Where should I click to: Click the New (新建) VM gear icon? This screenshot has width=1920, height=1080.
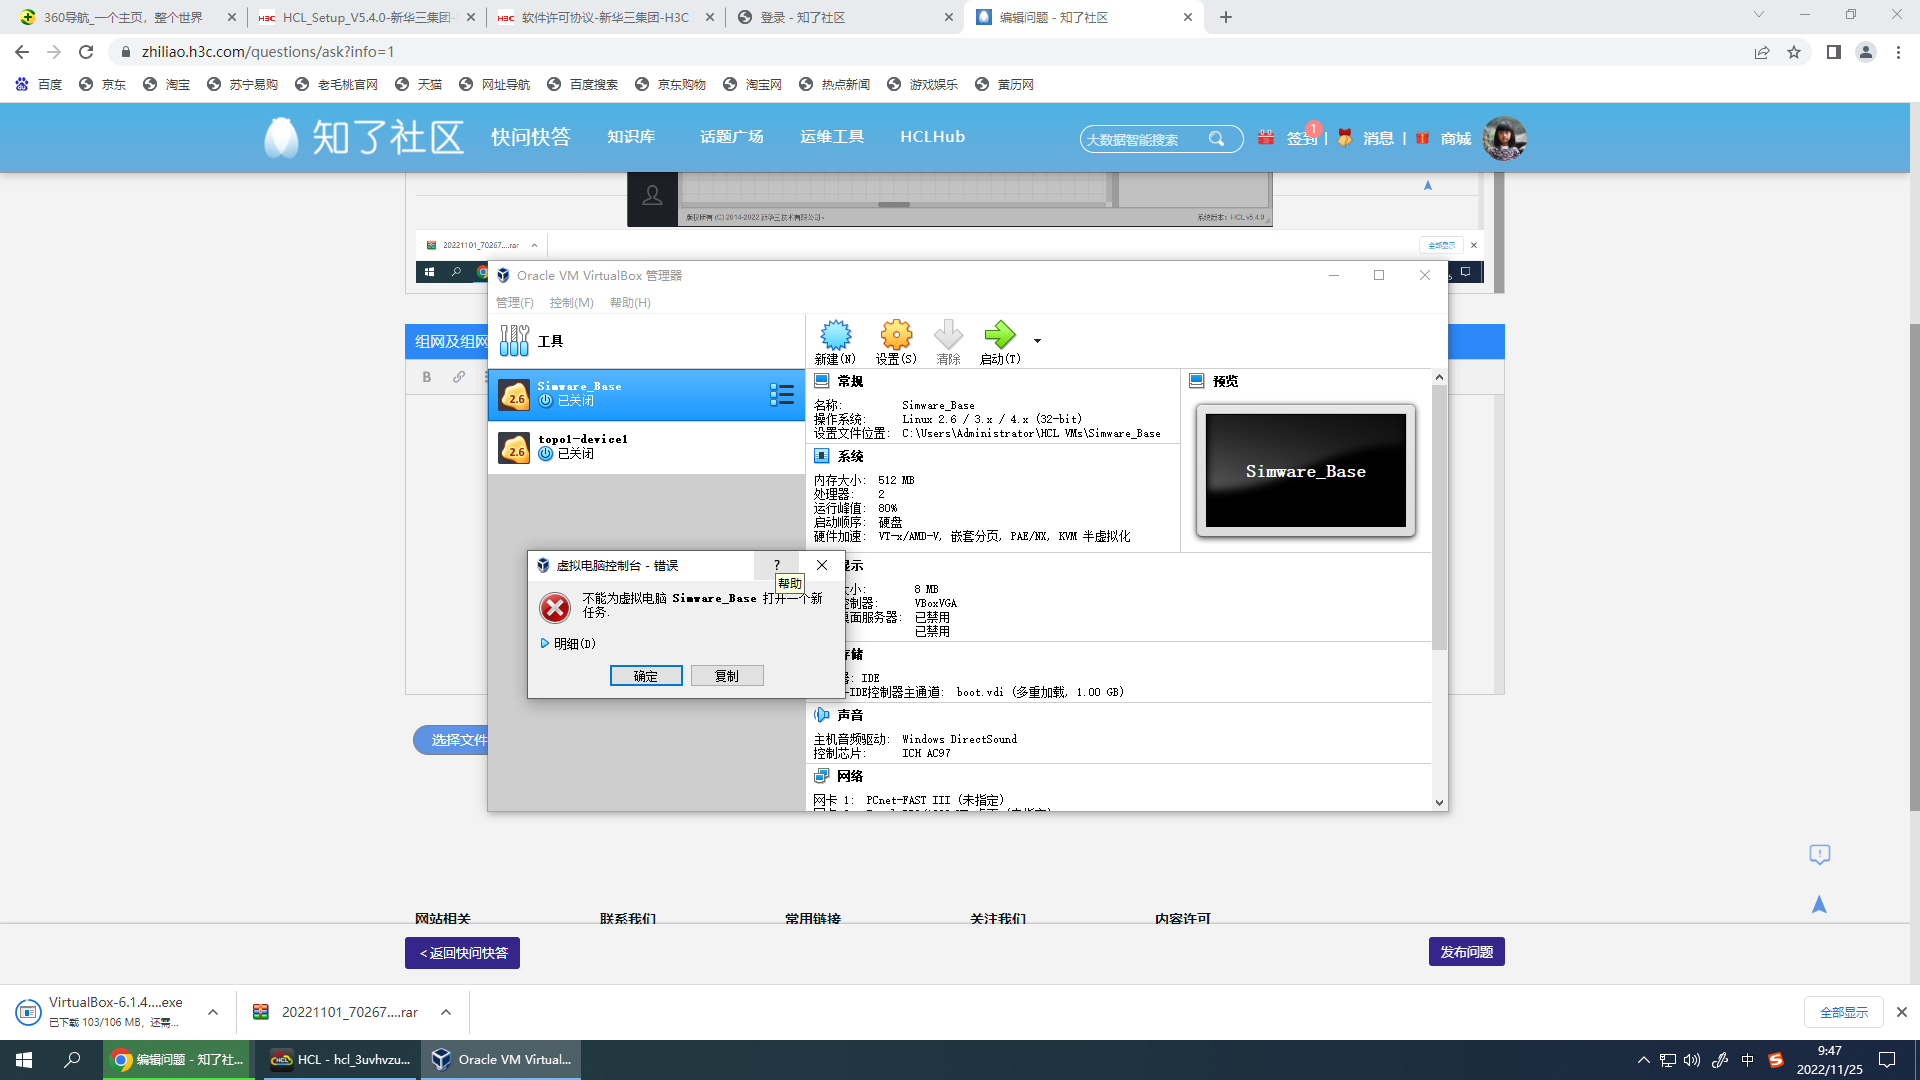835,336
